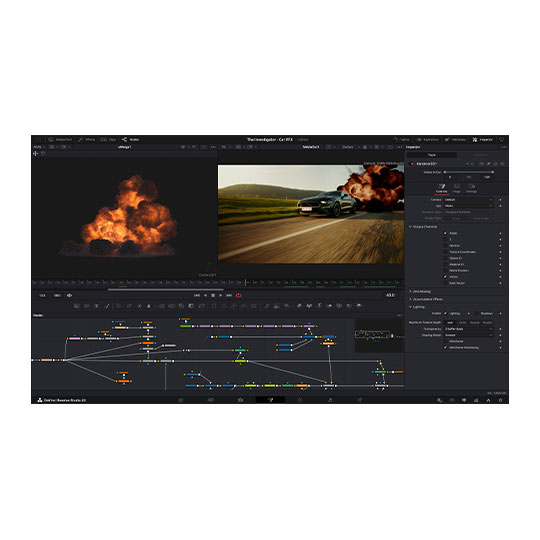Open Project Settings gear icon

click(500, 400)
